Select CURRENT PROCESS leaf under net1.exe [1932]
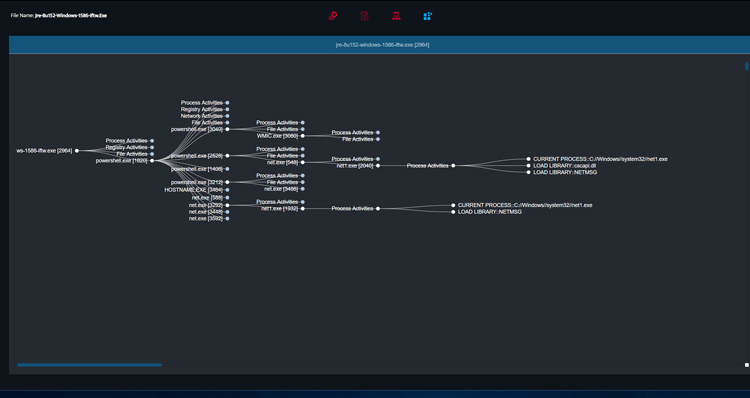Viewport: 750px width, 398px height. point(453,205)
